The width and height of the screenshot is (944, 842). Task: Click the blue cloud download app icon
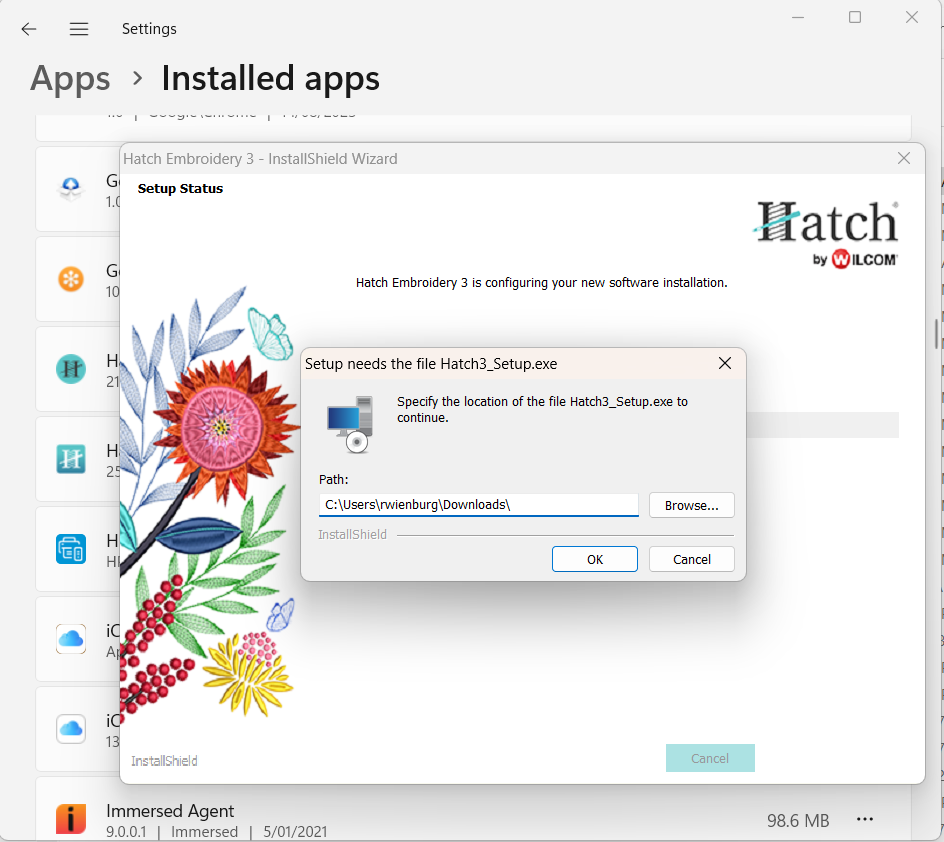[71, 189]
